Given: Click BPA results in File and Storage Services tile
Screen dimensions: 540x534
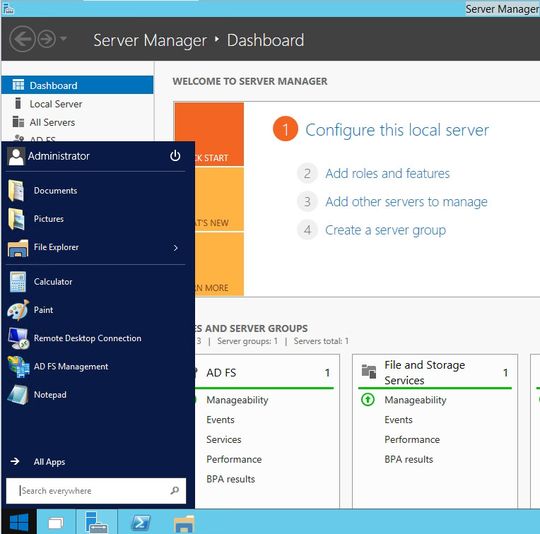Looking at the screenshot, I should (x=409, y=459).
